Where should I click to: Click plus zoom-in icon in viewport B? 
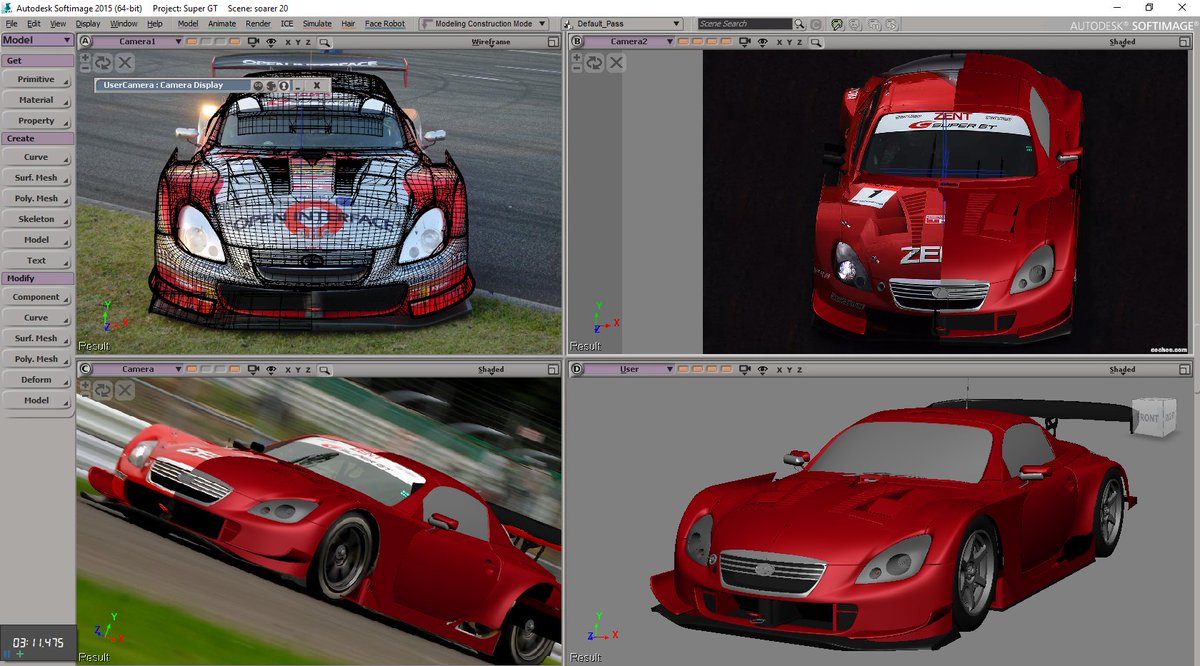tap(576, 57)
